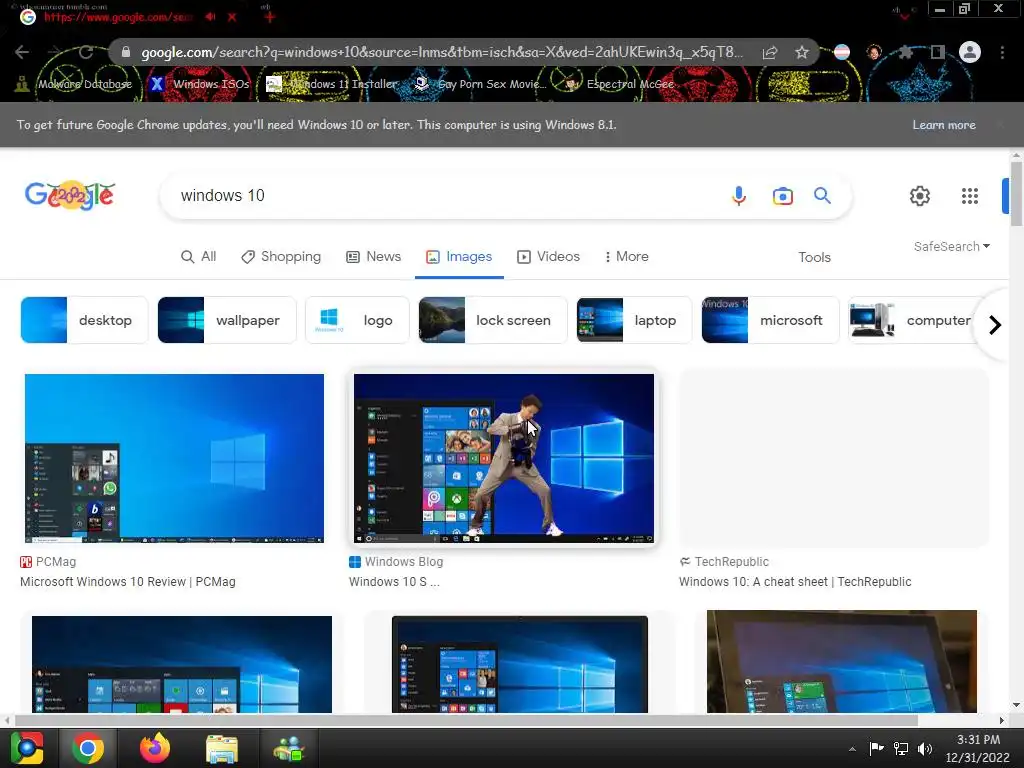The width and height of the screenshot is (1024, 768).
Task: Open the Tools button
Action: (x=814, y=257)
